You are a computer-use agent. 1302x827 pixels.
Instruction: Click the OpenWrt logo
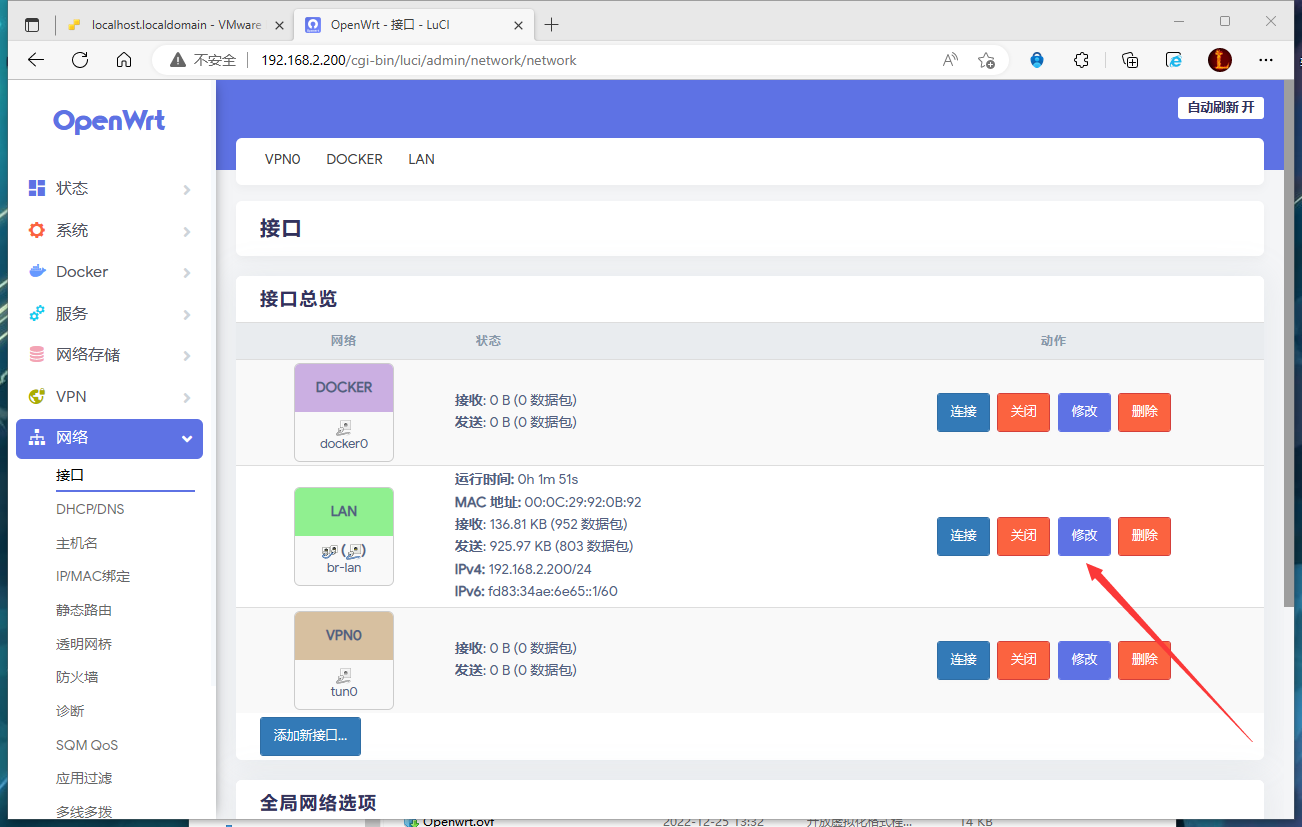coord(109,121)
